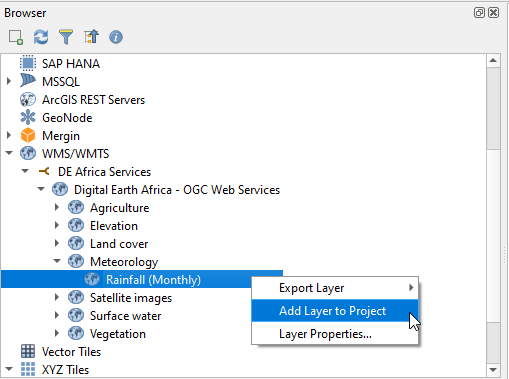Select the Rainfall (Monthly) layer row
This screenshot has height=379, width=509.
tap(142, 279)
